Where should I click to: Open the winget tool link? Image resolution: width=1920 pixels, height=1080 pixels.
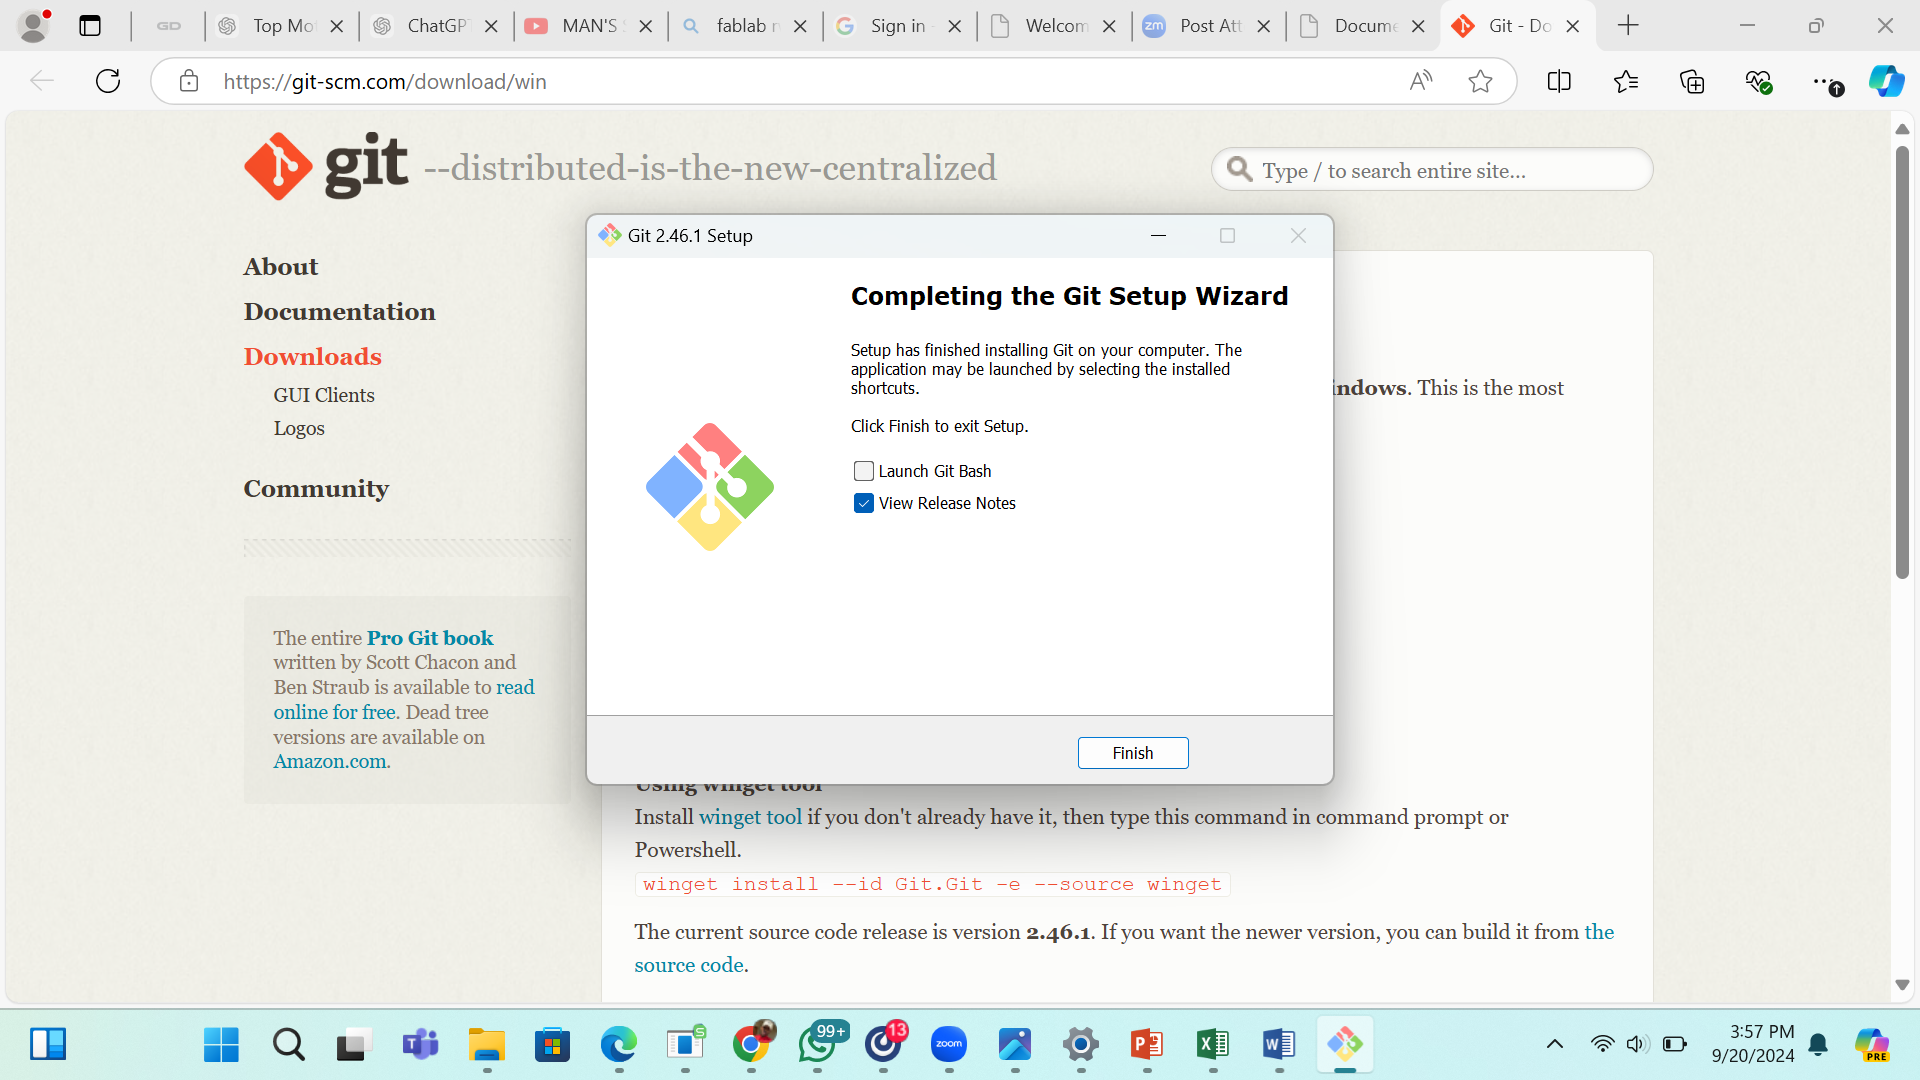(750, 817)
